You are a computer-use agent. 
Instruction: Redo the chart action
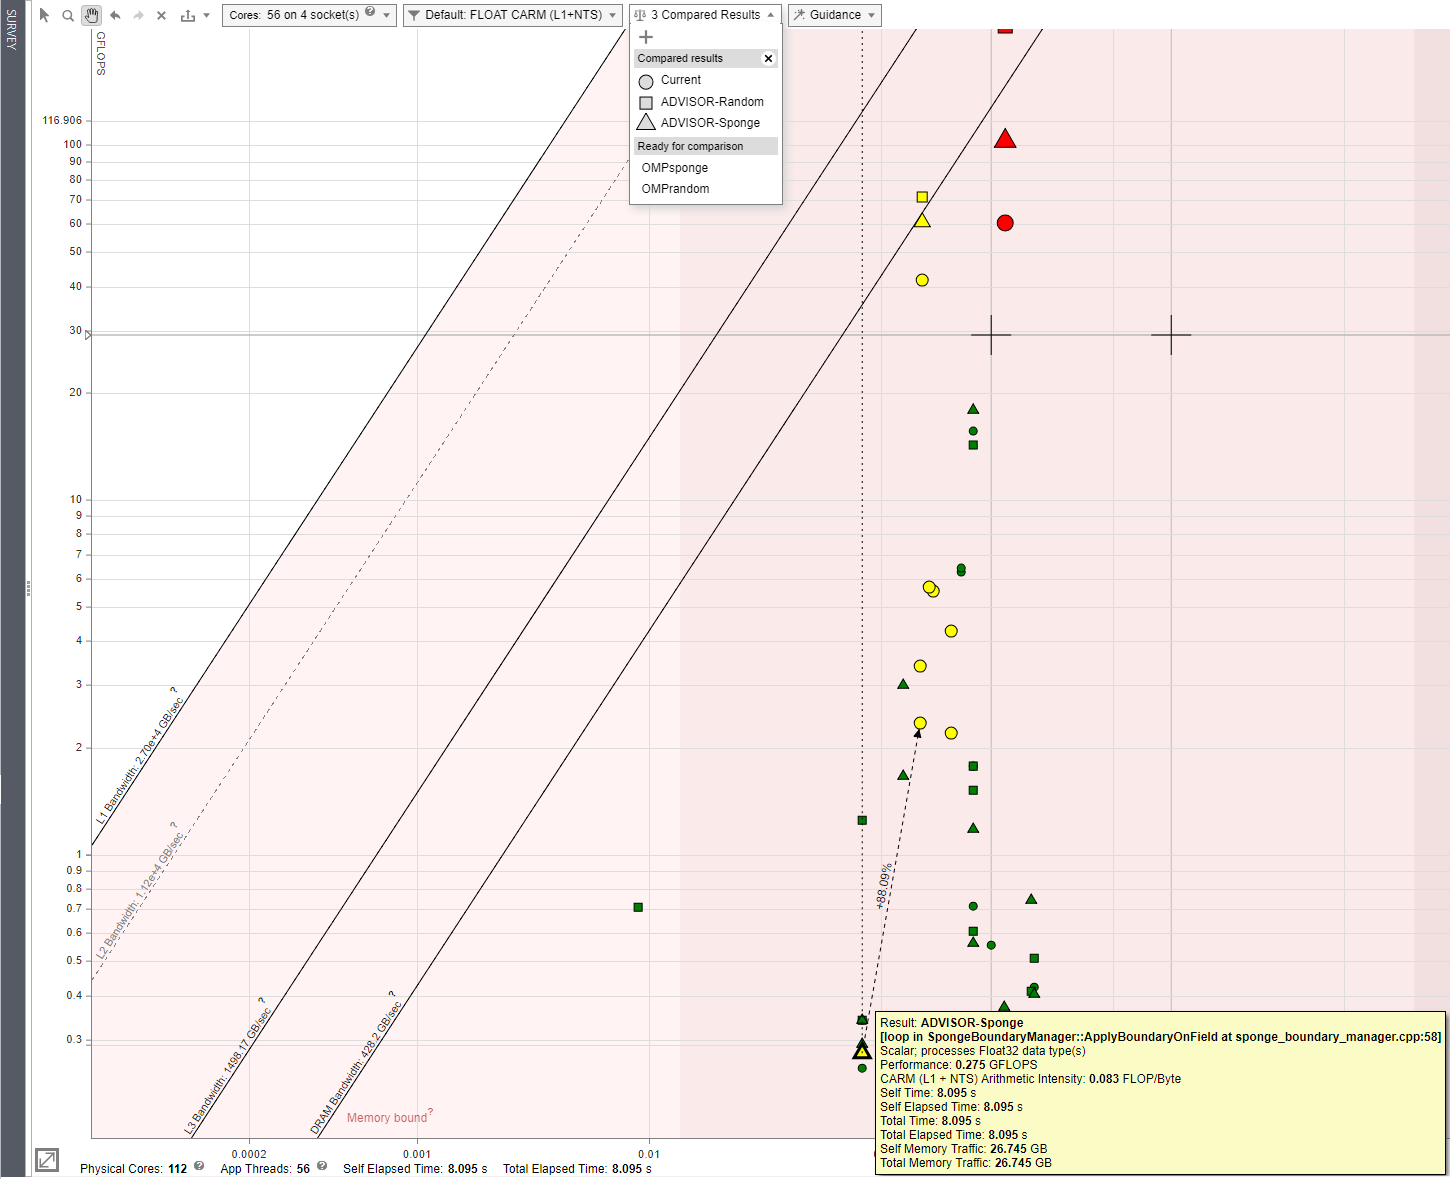click(x=138, y=15)
